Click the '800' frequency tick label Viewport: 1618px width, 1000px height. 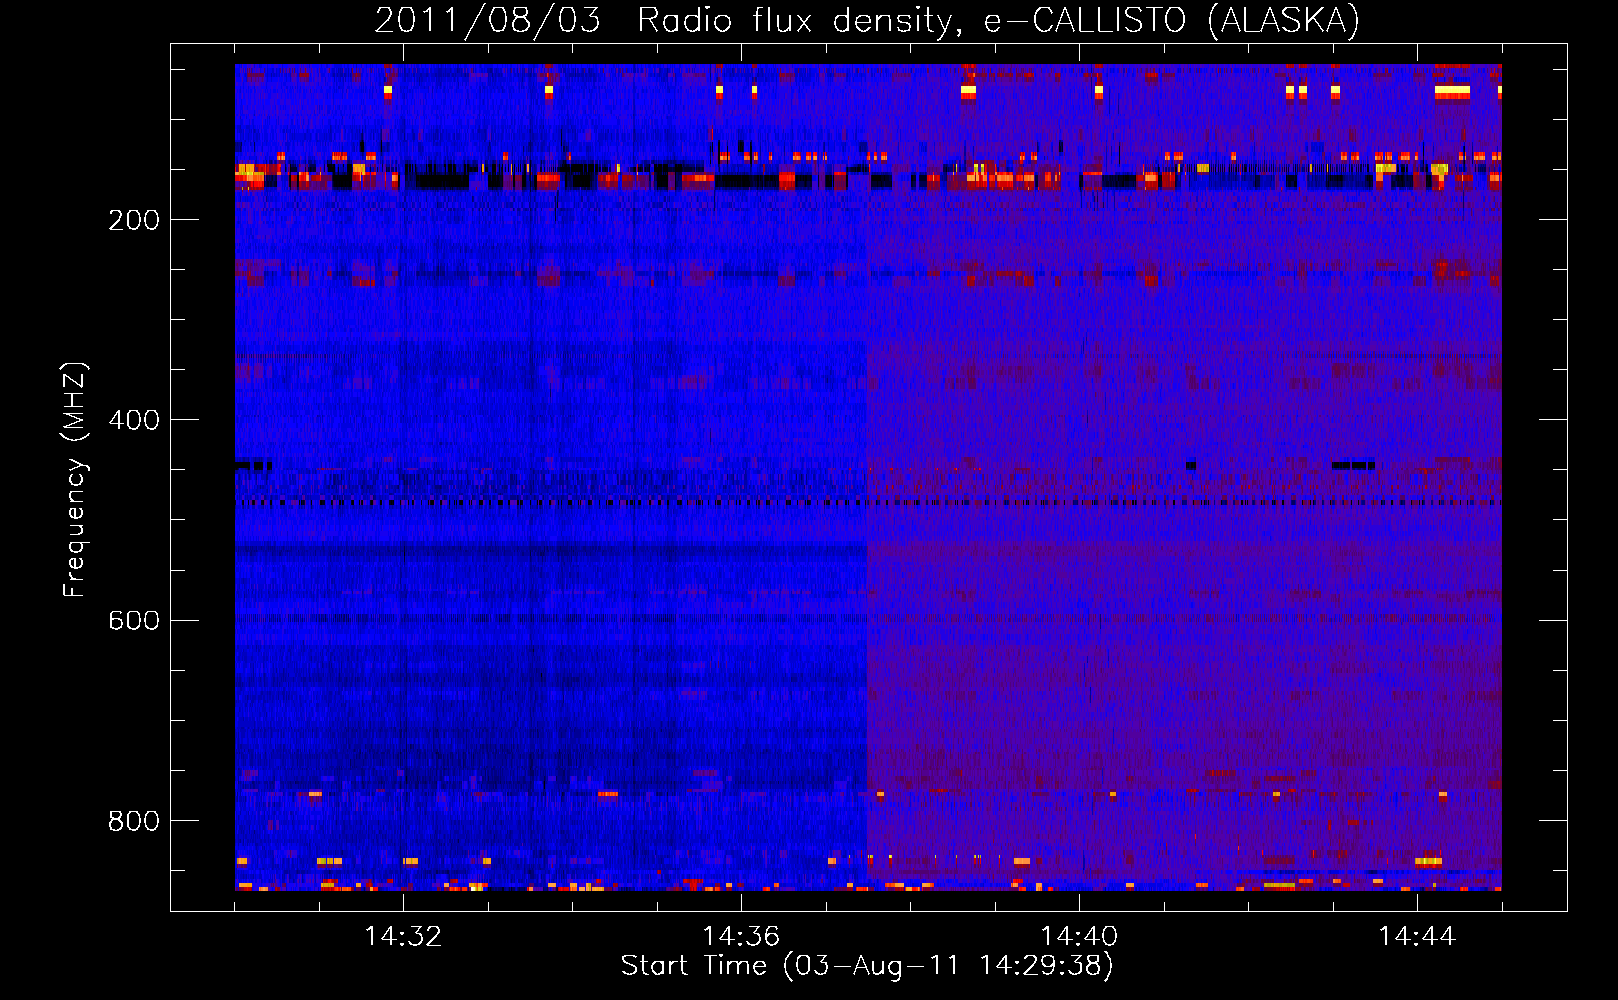[x=134, y=821]
